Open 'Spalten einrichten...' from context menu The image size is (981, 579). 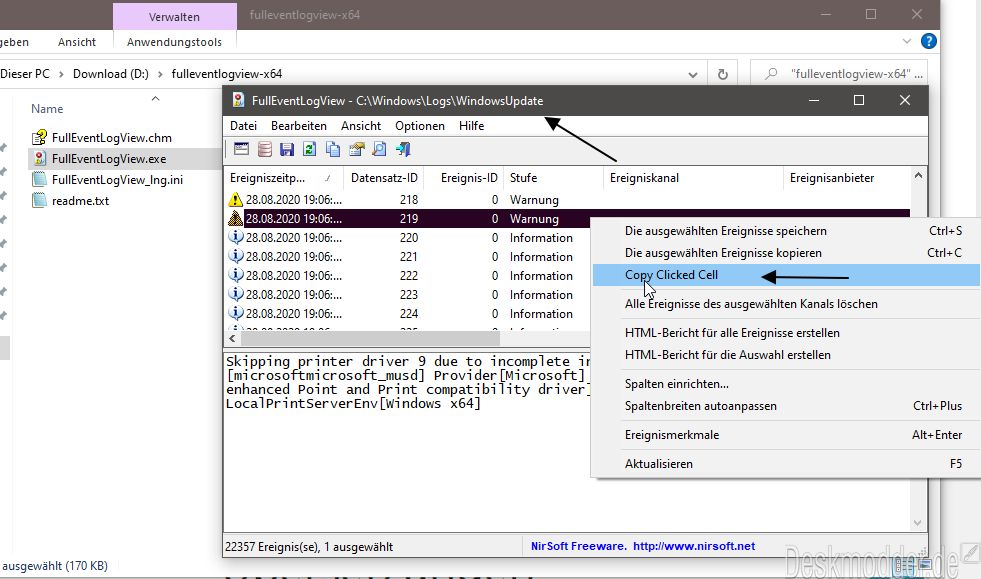[x=786, y=384]
